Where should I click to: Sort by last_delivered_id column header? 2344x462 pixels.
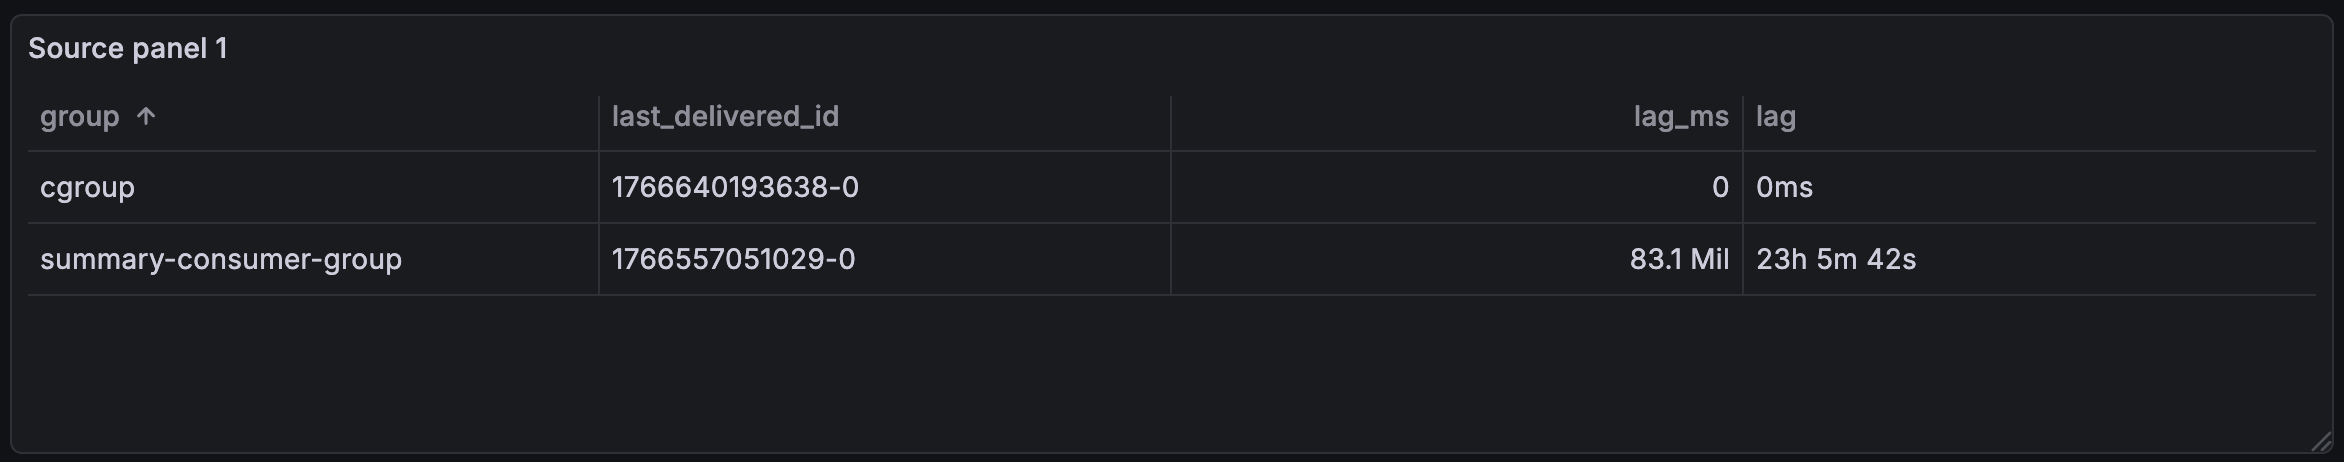point(725,117)
